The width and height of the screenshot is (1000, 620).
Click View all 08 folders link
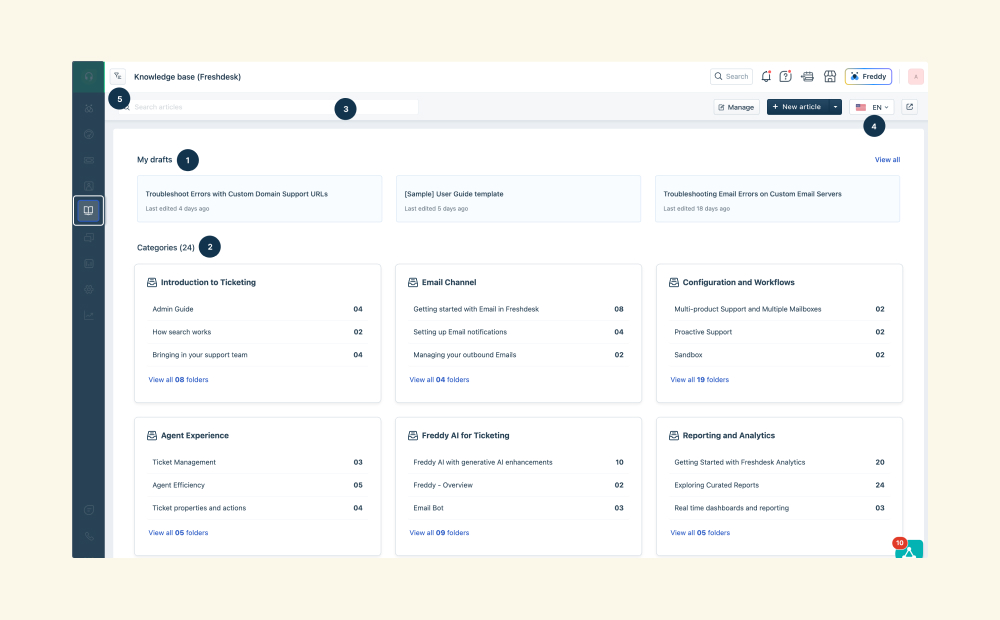(179, 380)
